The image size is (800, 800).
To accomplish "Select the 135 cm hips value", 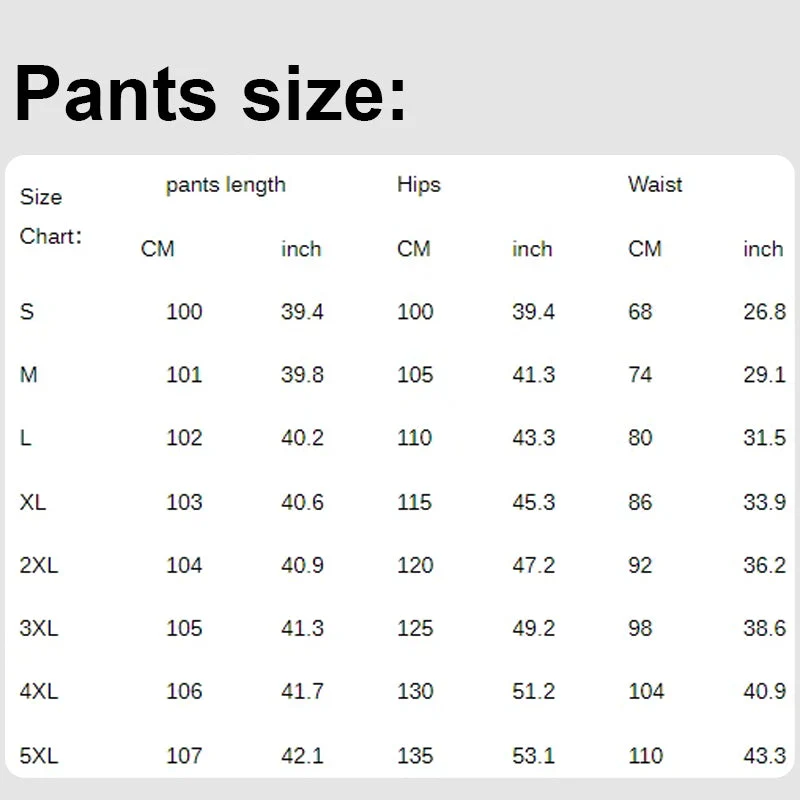I will [x=415, y=756].
